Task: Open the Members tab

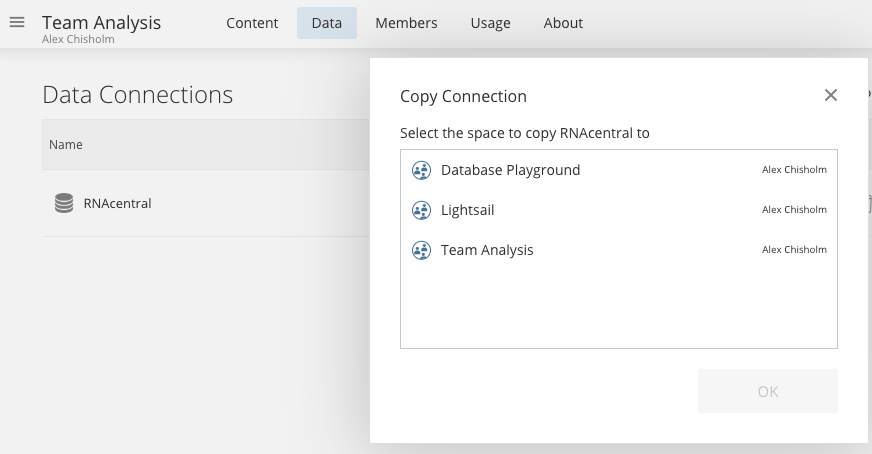Action: pos(407,23)
